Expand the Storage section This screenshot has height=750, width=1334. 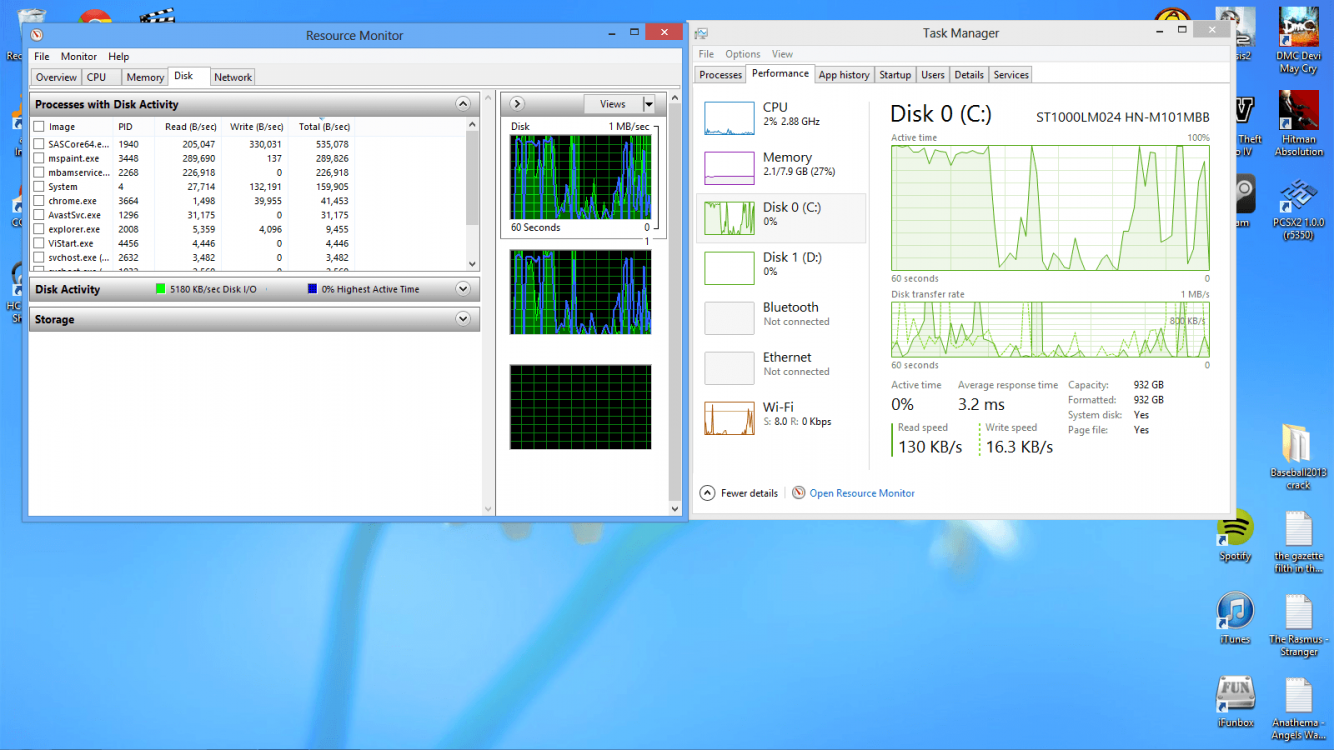pos(462,319)
